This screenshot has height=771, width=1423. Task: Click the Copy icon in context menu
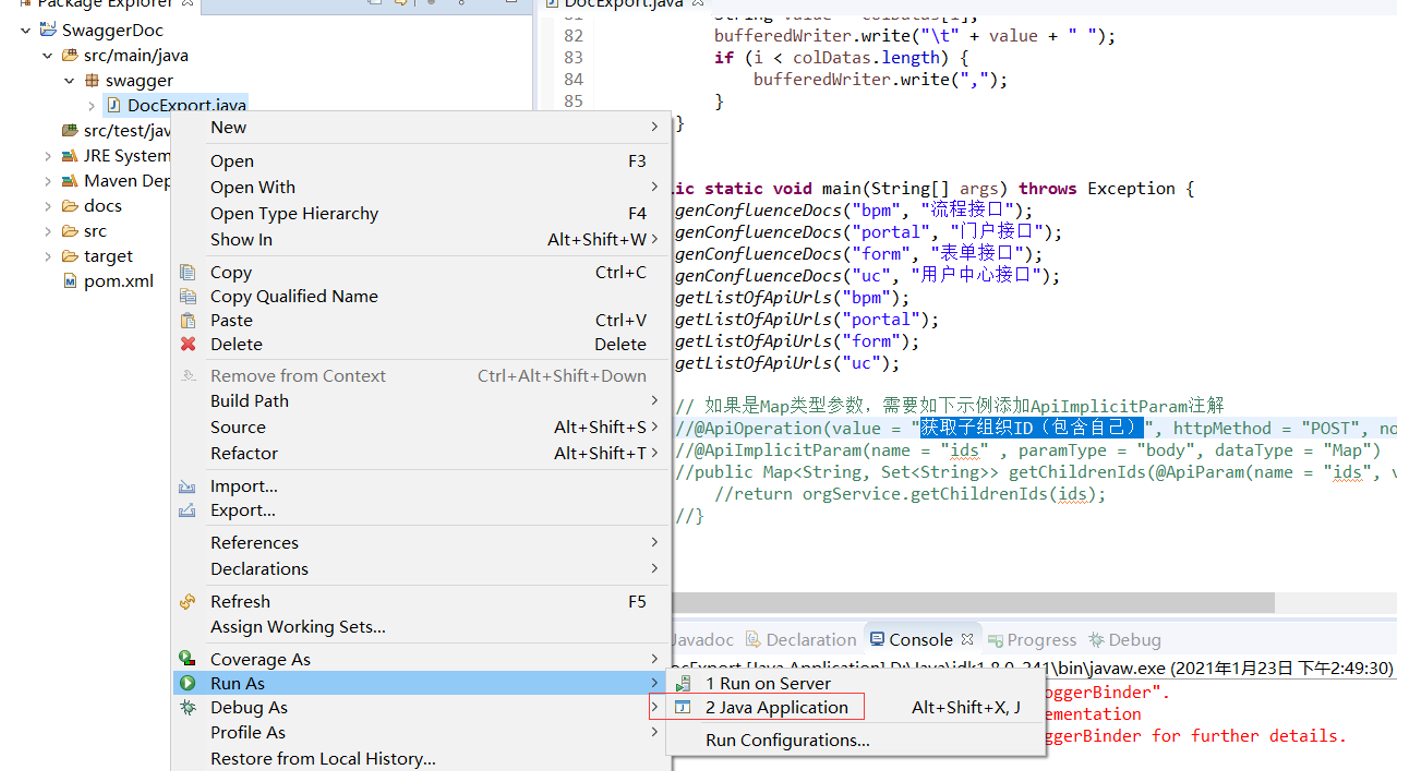(187, 272)
